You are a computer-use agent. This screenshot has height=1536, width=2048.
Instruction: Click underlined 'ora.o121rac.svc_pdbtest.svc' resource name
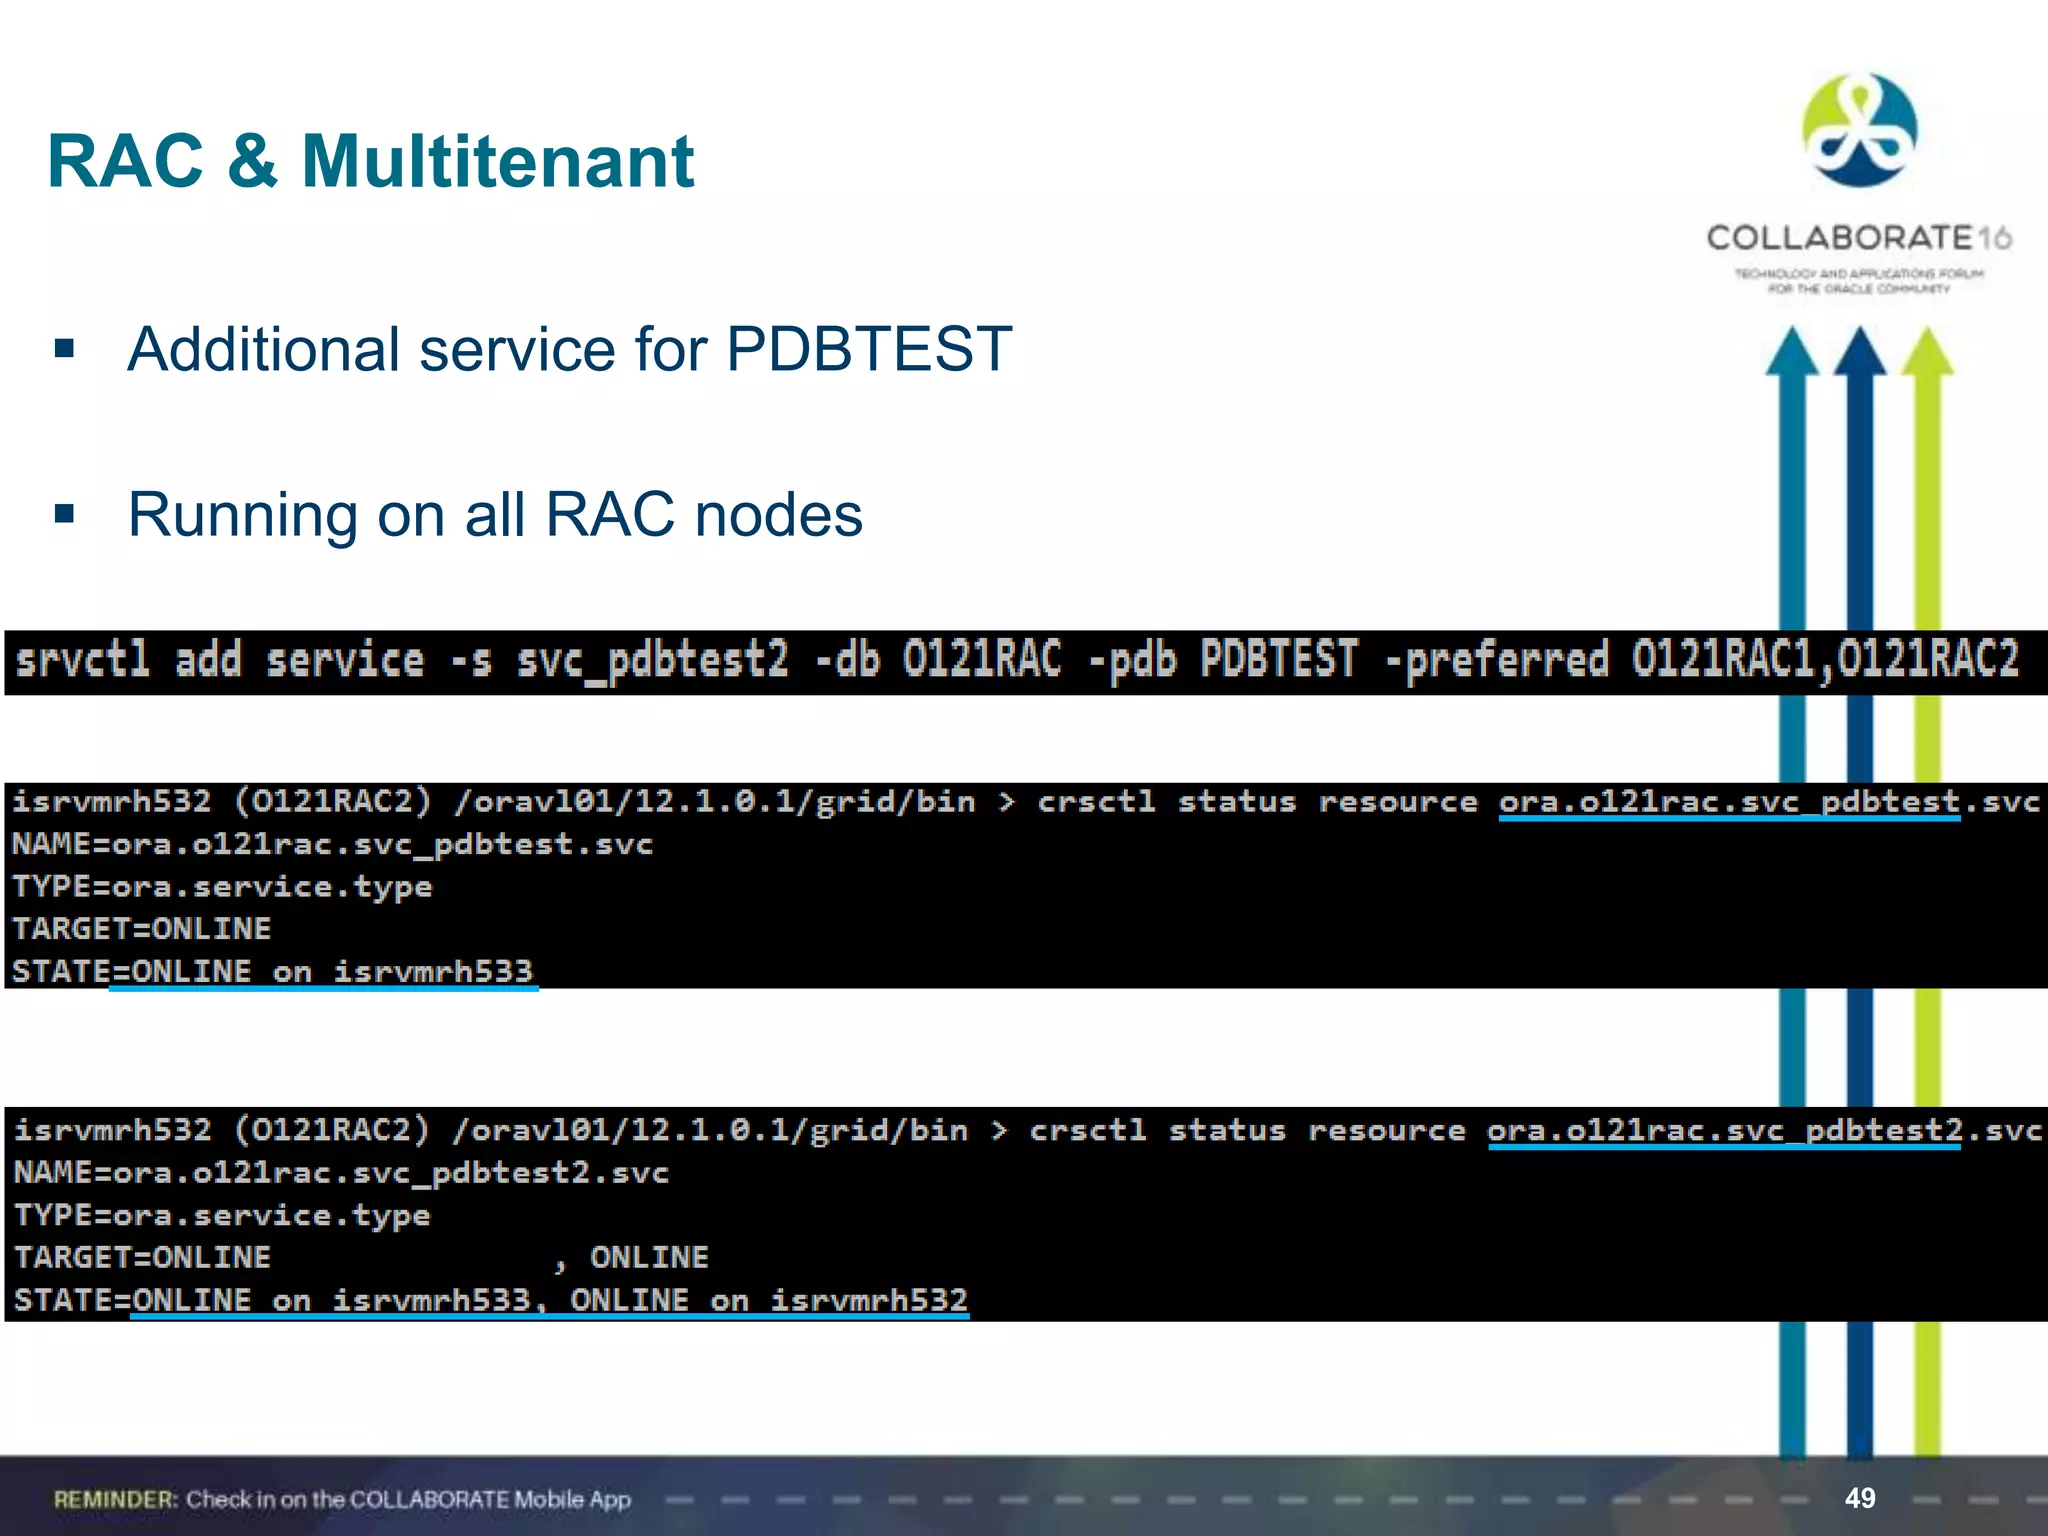click(1769, 802)
